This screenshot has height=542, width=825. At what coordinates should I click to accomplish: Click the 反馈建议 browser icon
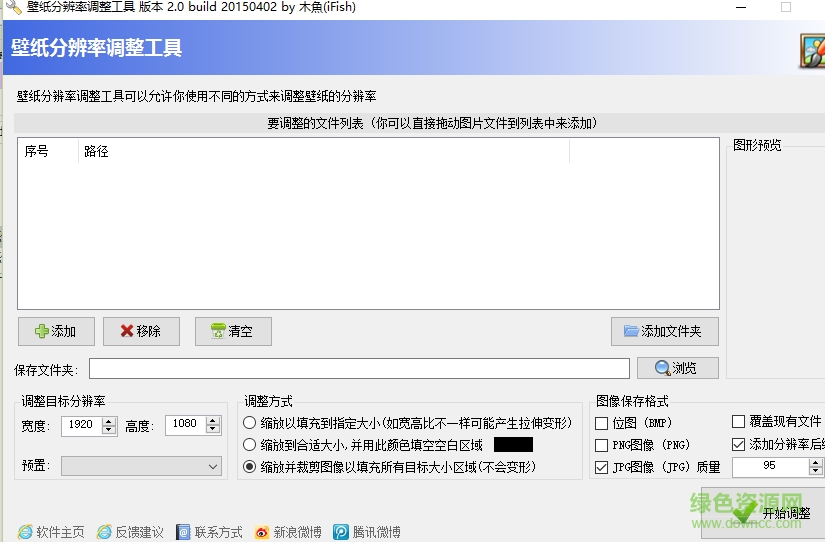coord(104,532)
